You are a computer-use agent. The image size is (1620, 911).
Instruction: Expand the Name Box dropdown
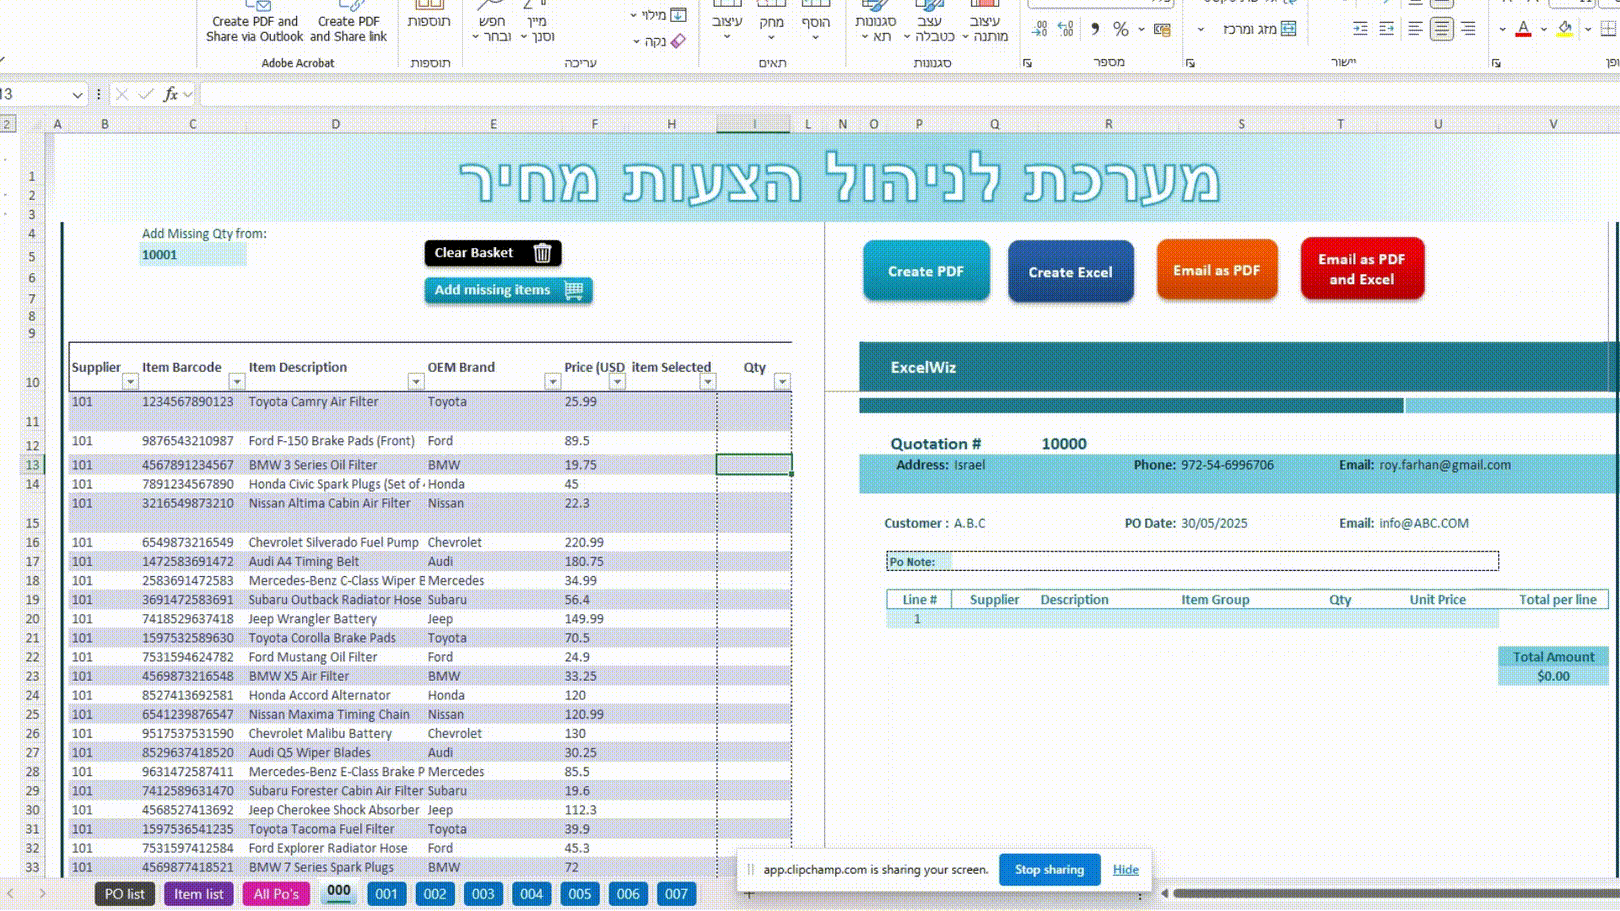click(x=77, y=94)
